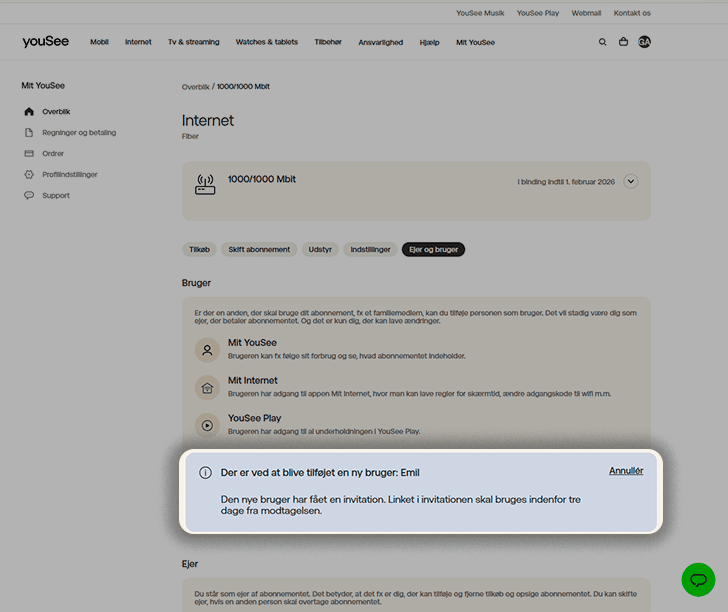Go to Regninger og betaling

tap(79, 132)
